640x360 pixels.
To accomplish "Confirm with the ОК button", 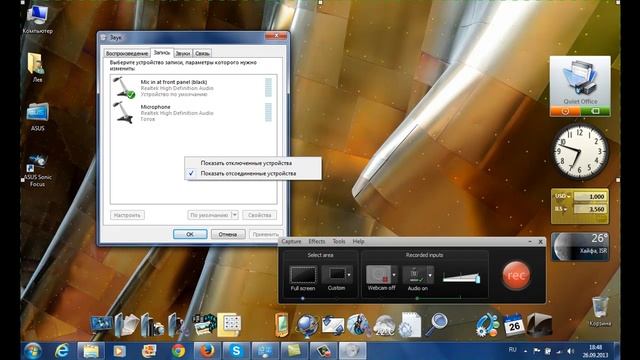I will (x=190, y=234).
